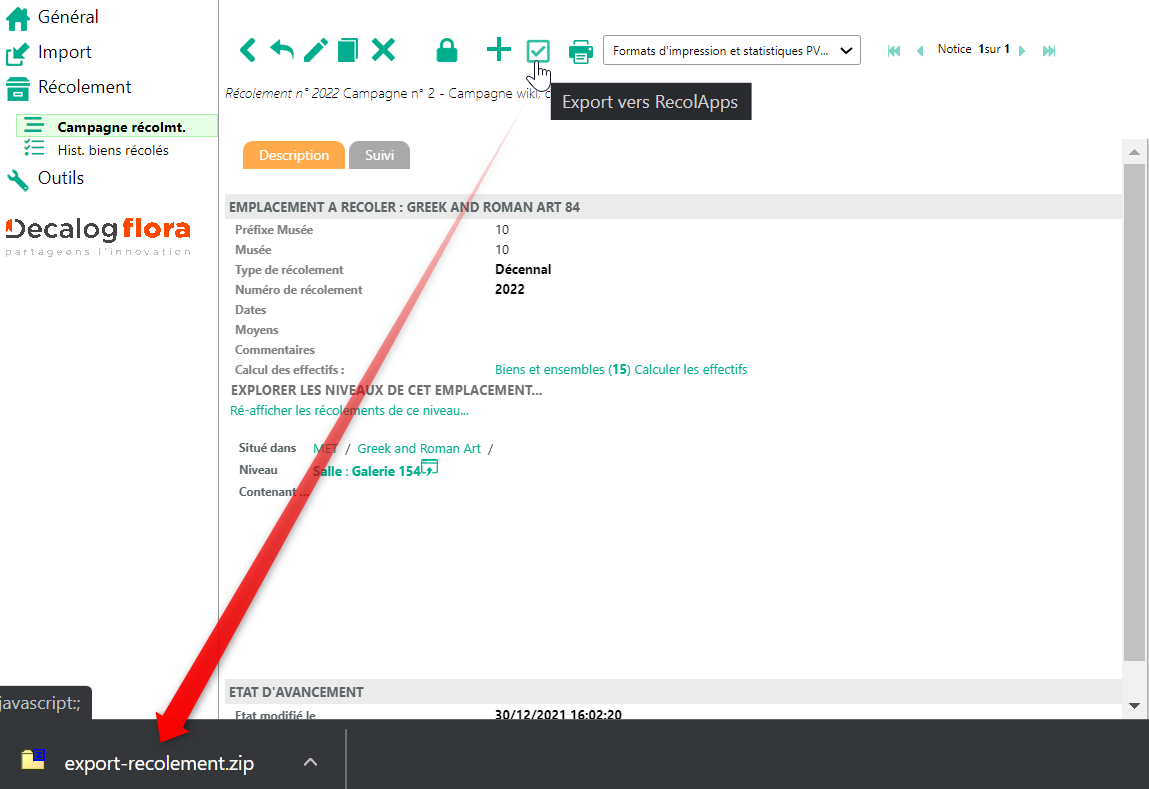Switch to the Suivi tab
The image size is (1149, 789).
[379, 155]
